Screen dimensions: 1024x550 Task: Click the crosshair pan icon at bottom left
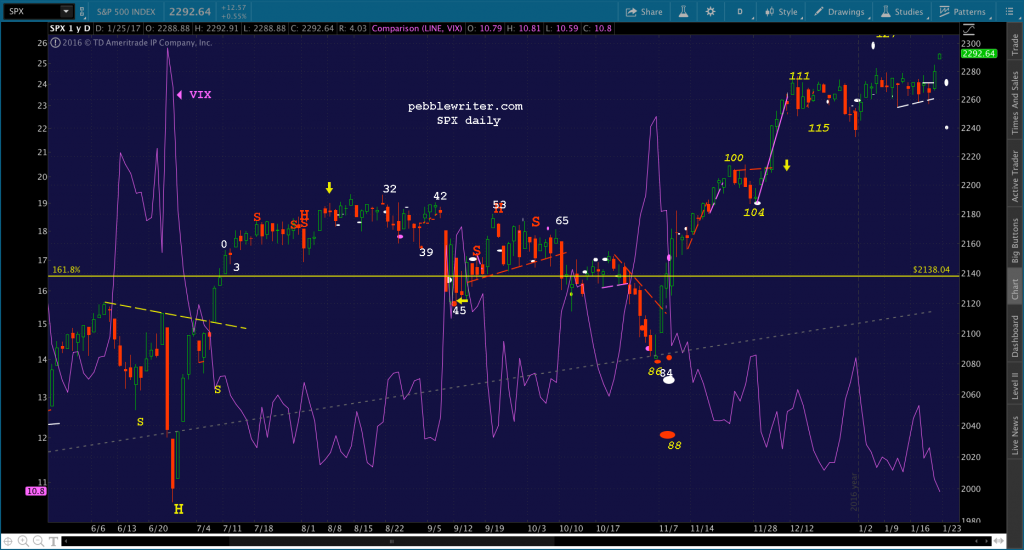coord(8,541)
